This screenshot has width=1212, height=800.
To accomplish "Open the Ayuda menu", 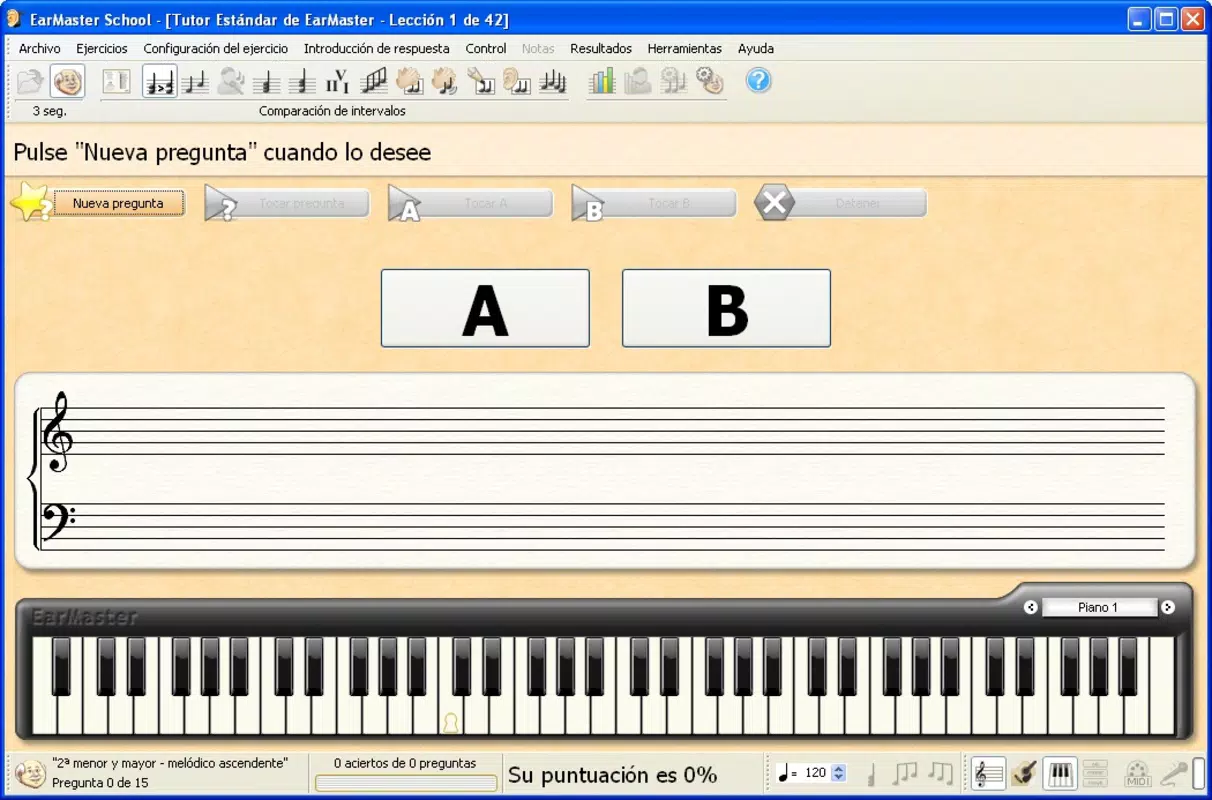I will click(x=756, y=48).
